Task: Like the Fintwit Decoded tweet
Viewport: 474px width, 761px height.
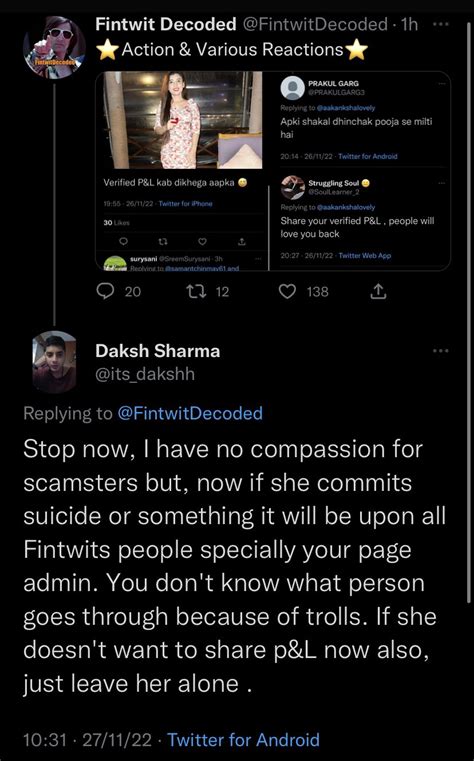Action: coord(287,291)
